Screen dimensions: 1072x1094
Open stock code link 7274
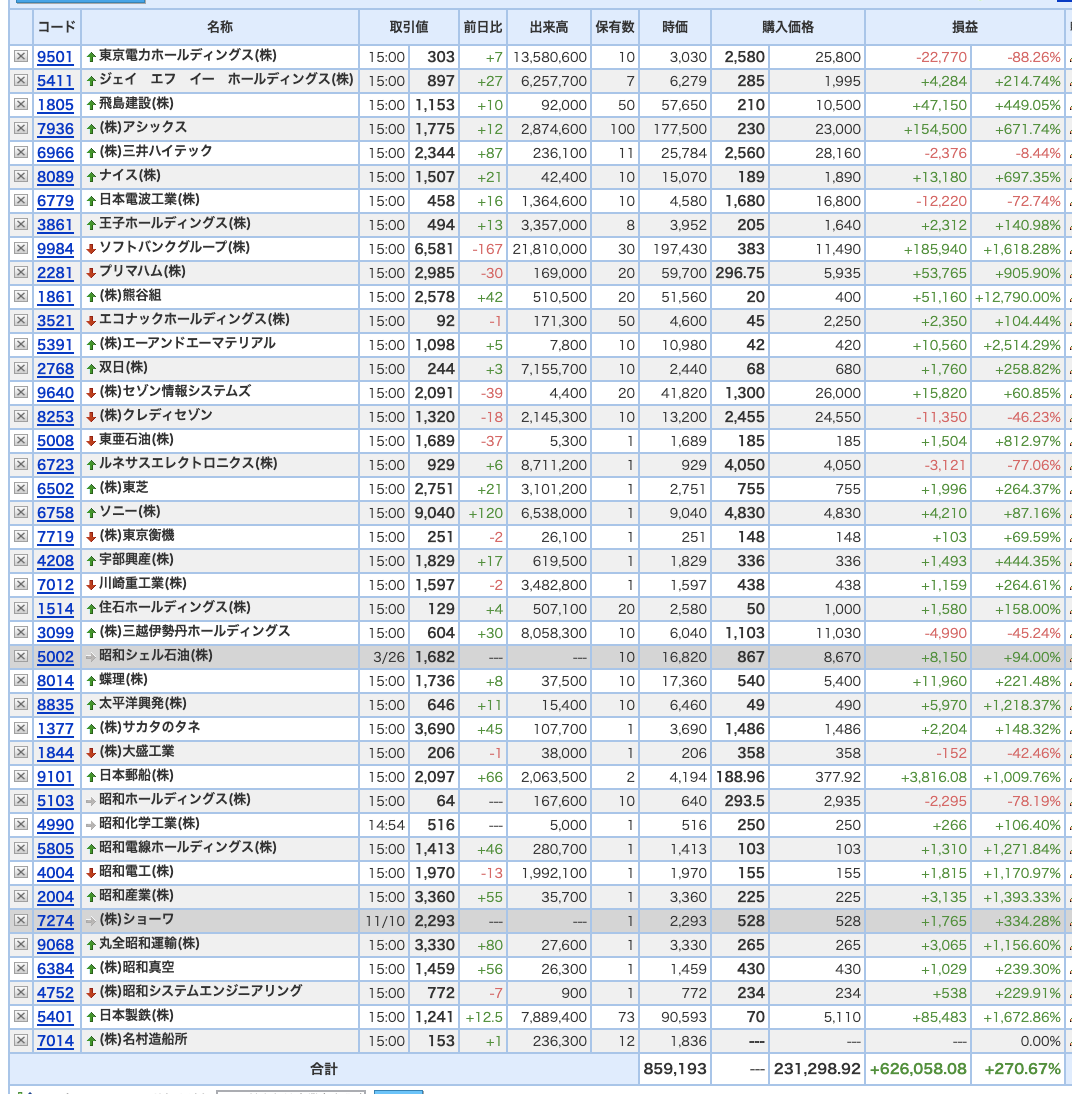tap(55, 921)
